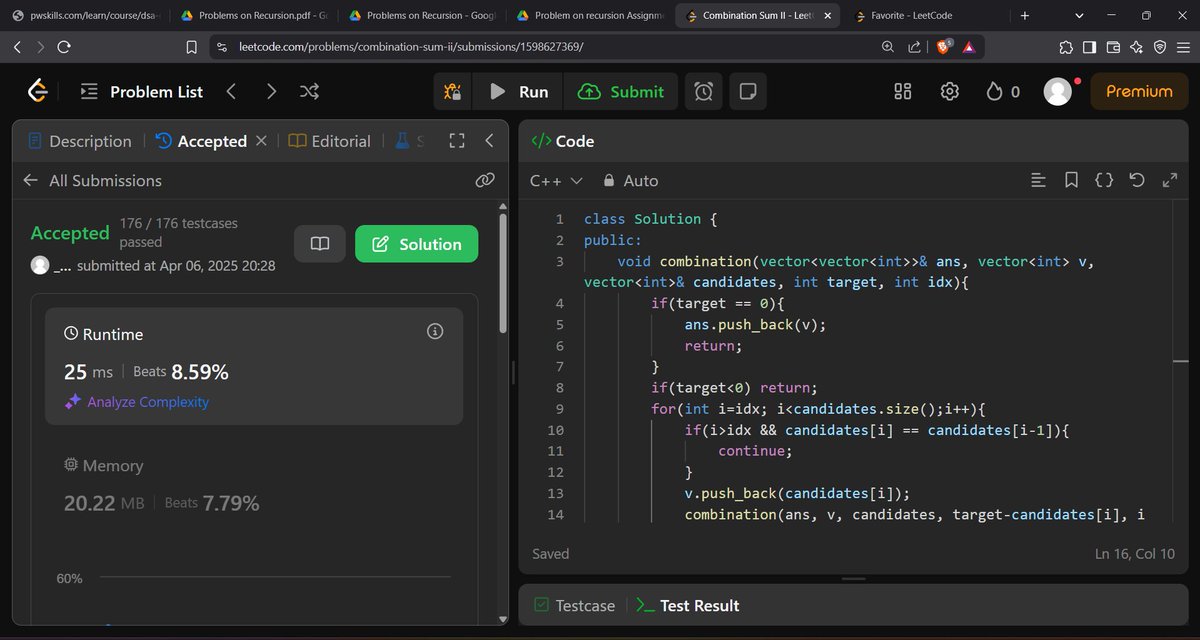Pick a random problem shuffle icon
The image size is (1200, 640).
[310, 91]
